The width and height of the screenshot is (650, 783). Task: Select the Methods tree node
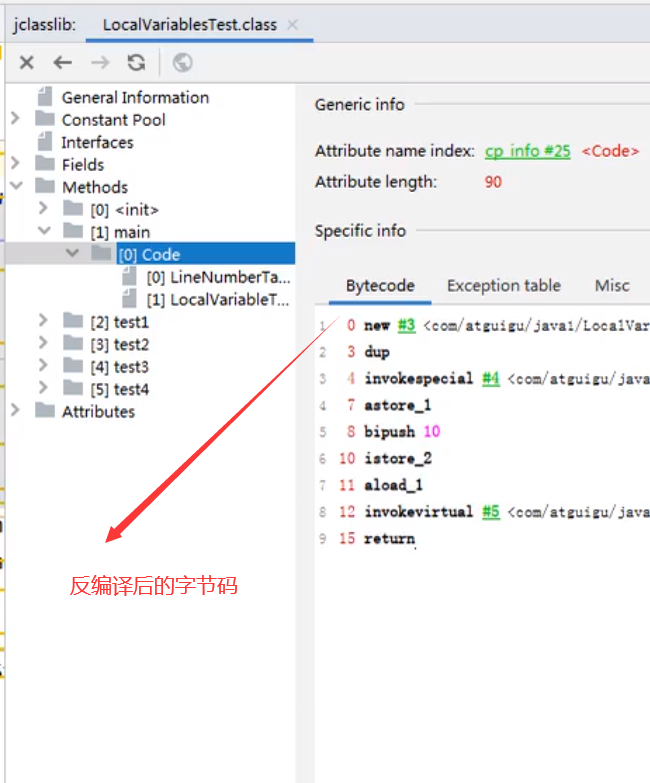(95, 187)
